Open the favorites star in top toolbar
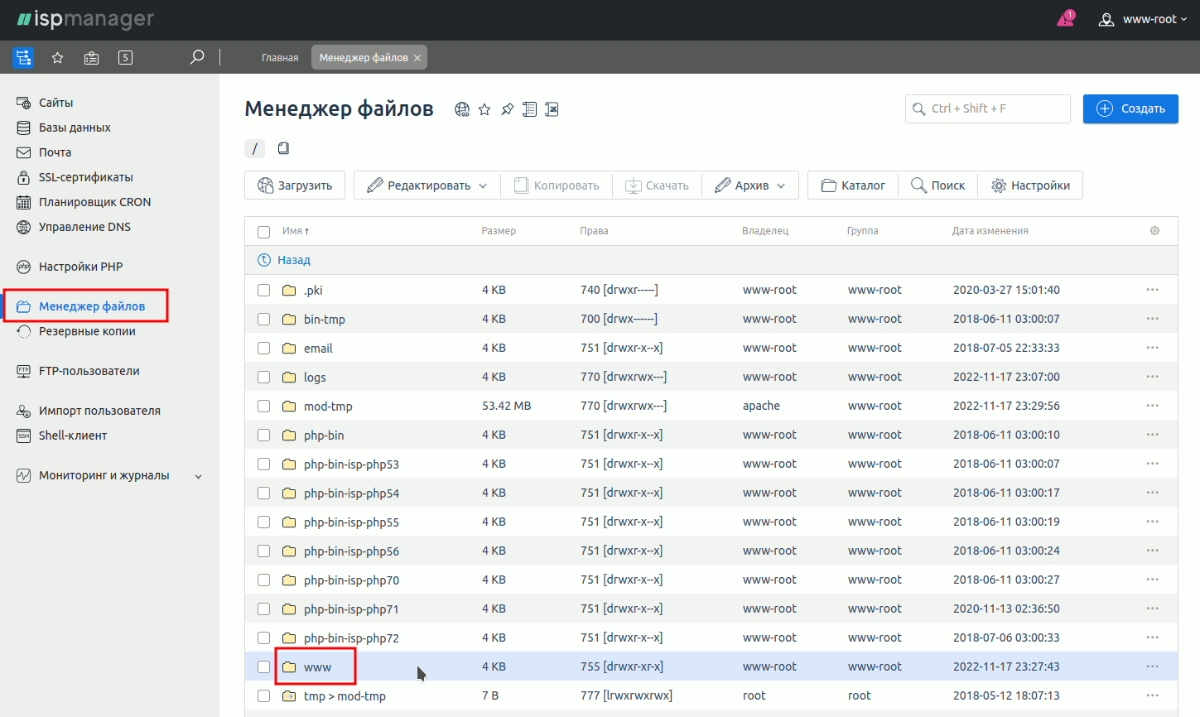 tap(57, 57)
